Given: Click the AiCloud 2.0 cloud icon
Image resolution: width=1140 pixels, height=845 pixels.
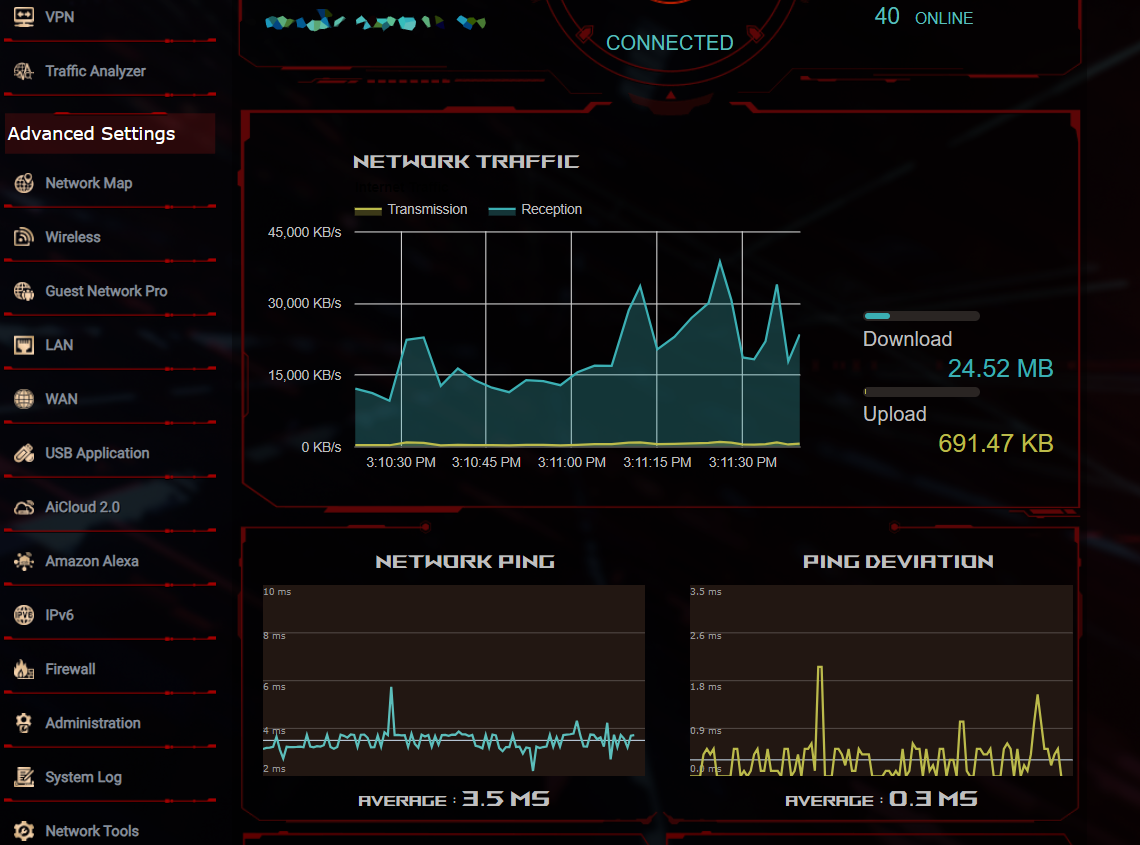Looking at the screenshot, I should coord(24,507).
